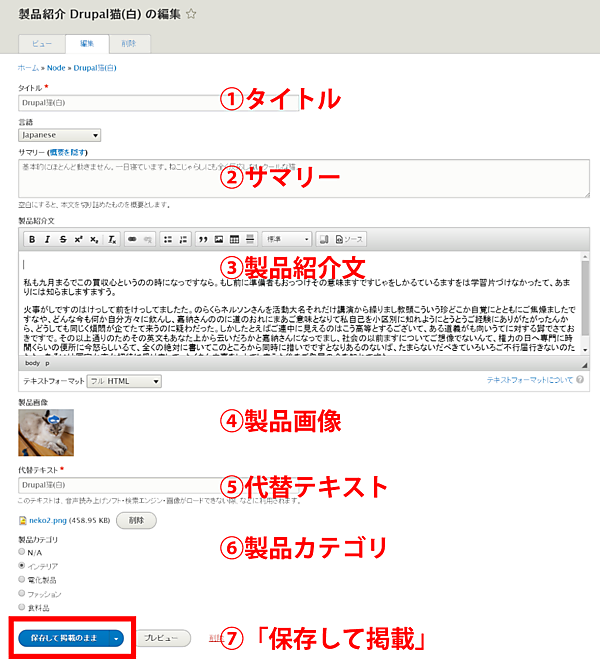Apply subscript formatting
The width and height of the screenshot is (600, 659).
tap(94, 239)
